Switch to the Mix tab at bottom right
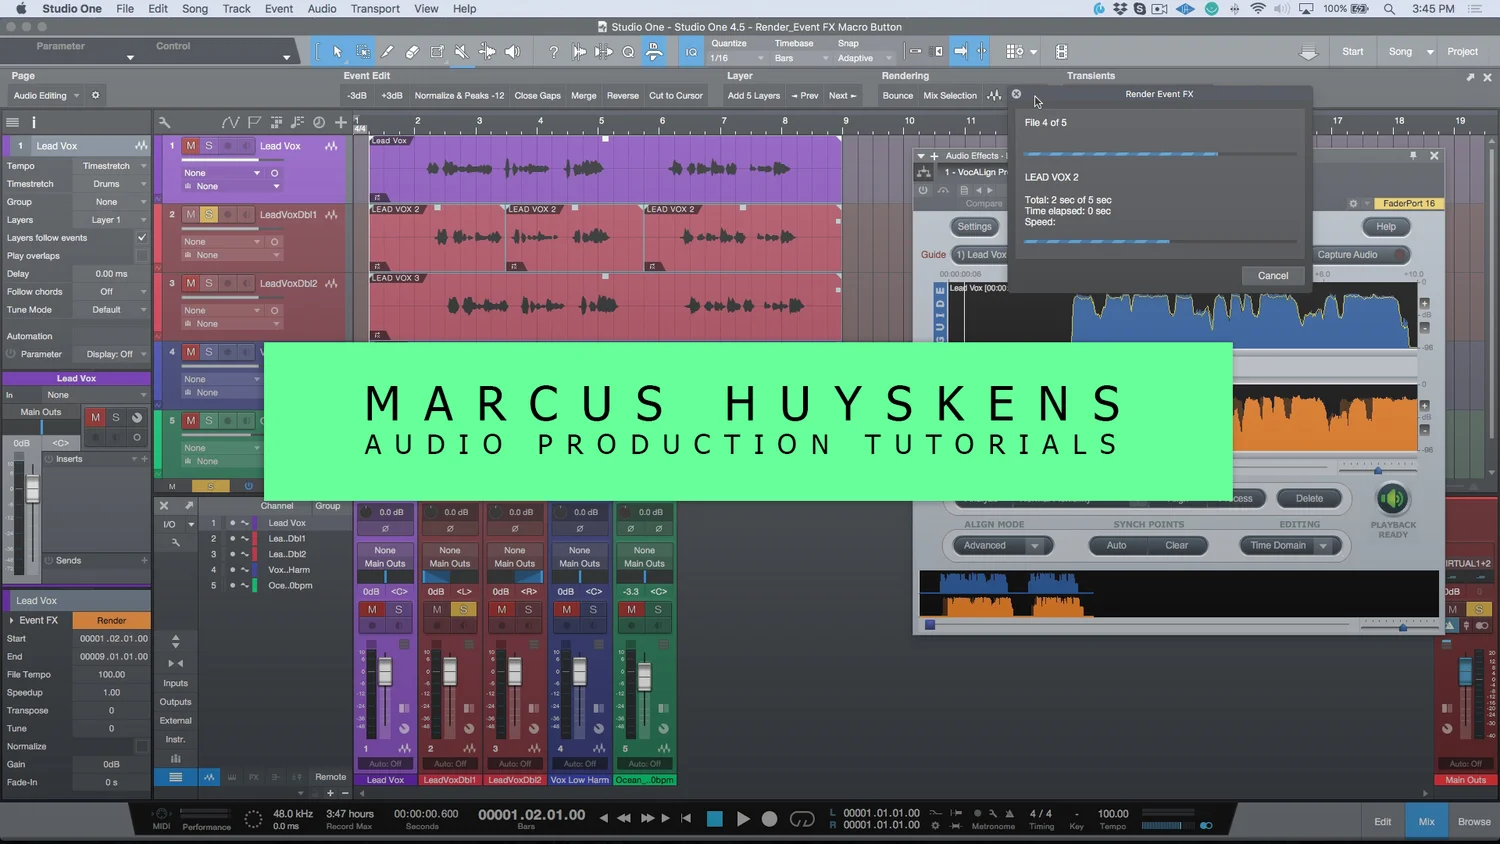1500x844 pixels. point(1426,820)
